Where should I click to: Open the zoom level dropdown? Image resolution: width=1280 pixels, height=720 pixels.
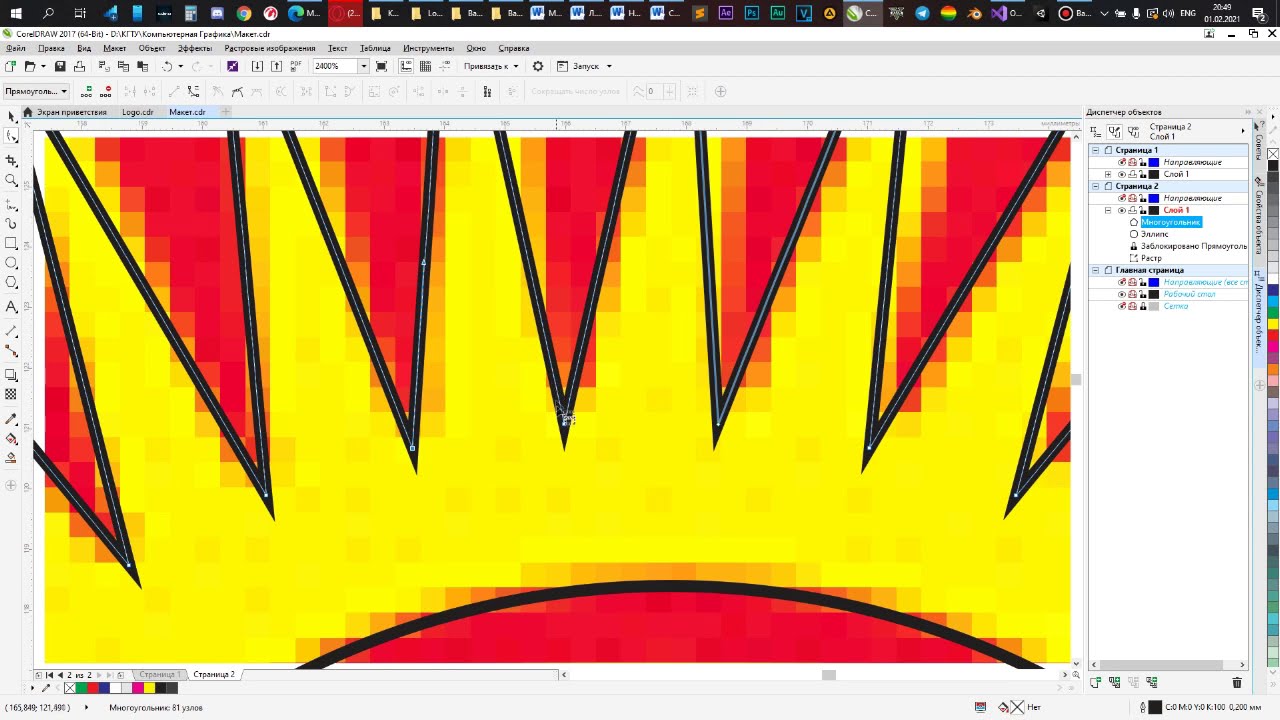pos(363,66)
